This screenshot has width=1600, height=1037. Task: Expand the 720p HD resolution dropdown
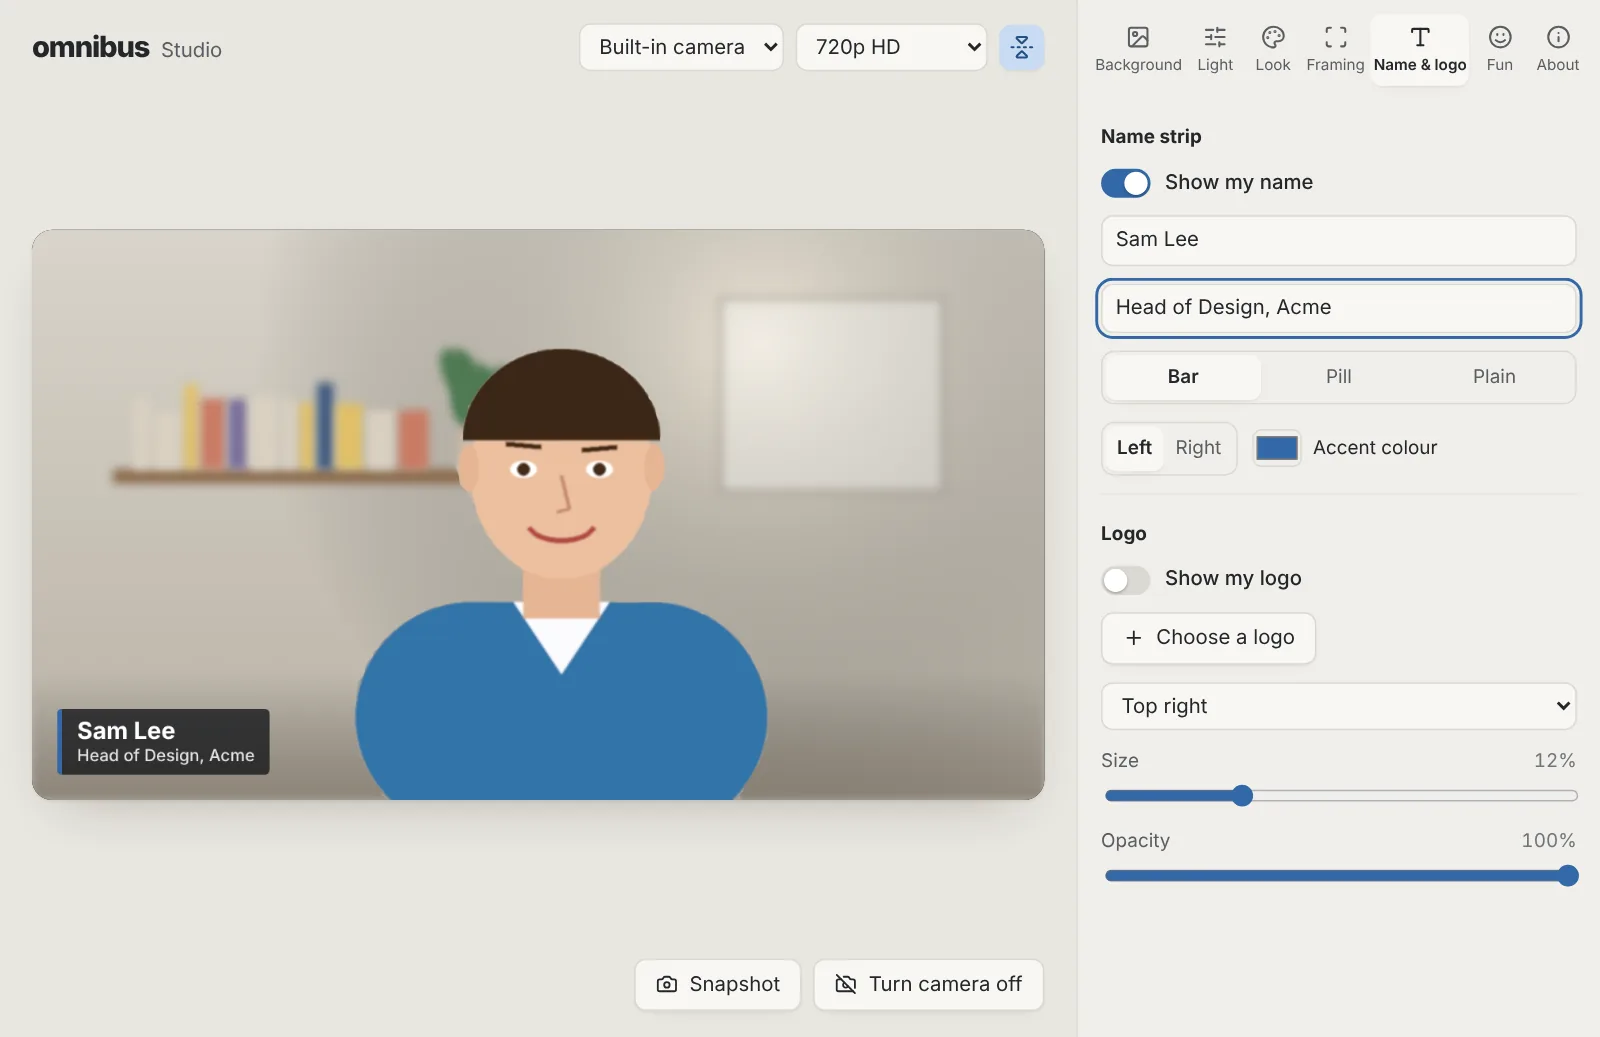click(x=891, y=47)
